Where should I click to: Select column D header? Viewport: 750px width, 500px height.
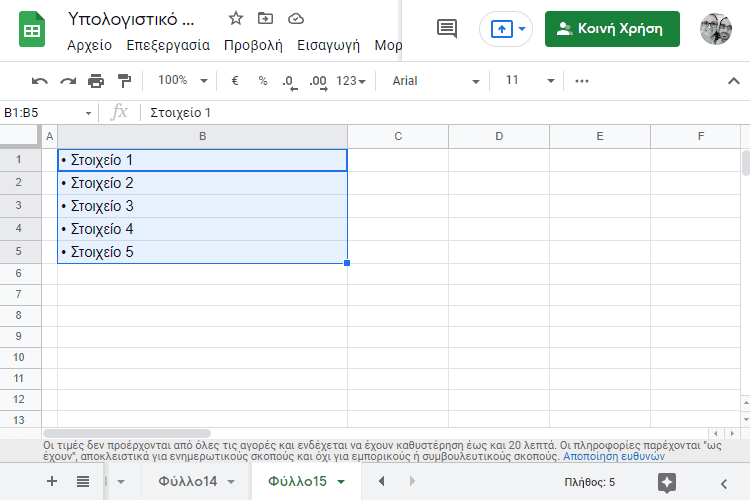point(499,136)
